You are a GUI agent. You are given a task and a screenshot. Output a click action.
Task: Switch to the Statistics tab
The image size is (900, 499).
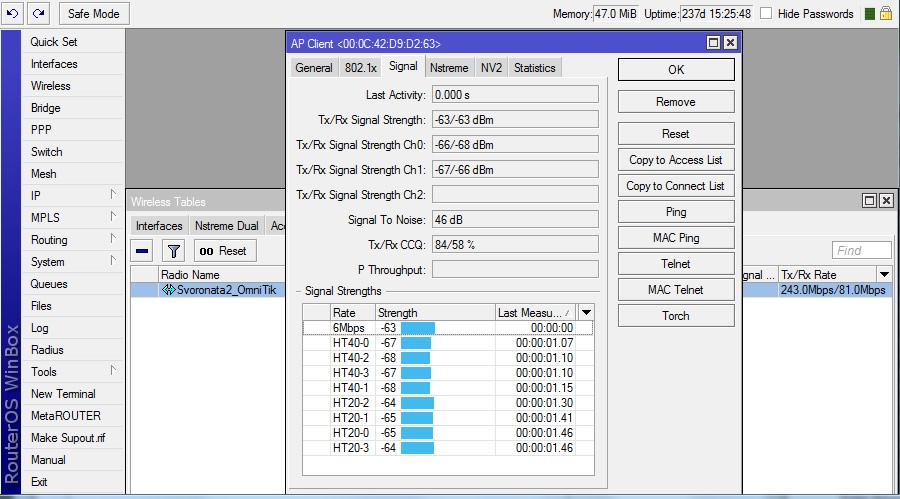(x=534, y=68)
